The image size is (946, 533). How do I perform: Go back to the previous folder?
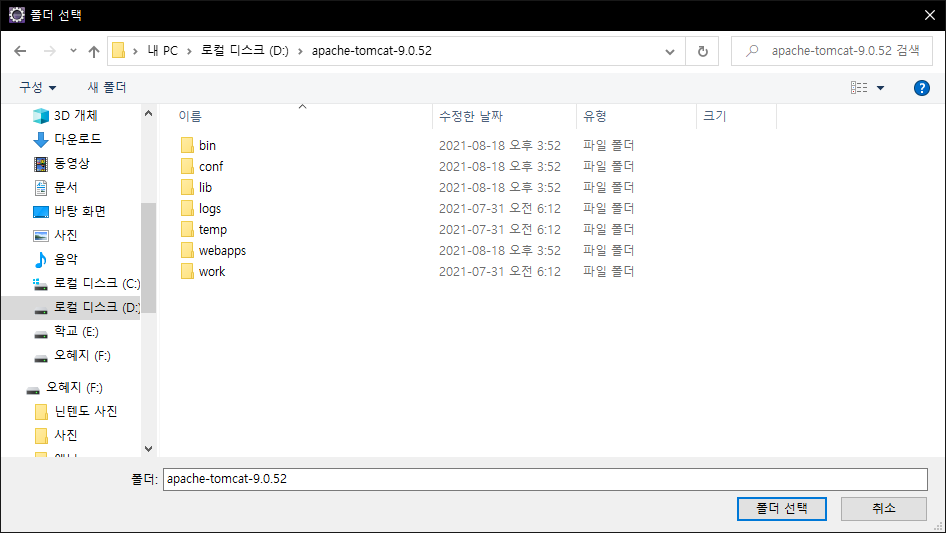pyautogui.click(x=20, y=51)
